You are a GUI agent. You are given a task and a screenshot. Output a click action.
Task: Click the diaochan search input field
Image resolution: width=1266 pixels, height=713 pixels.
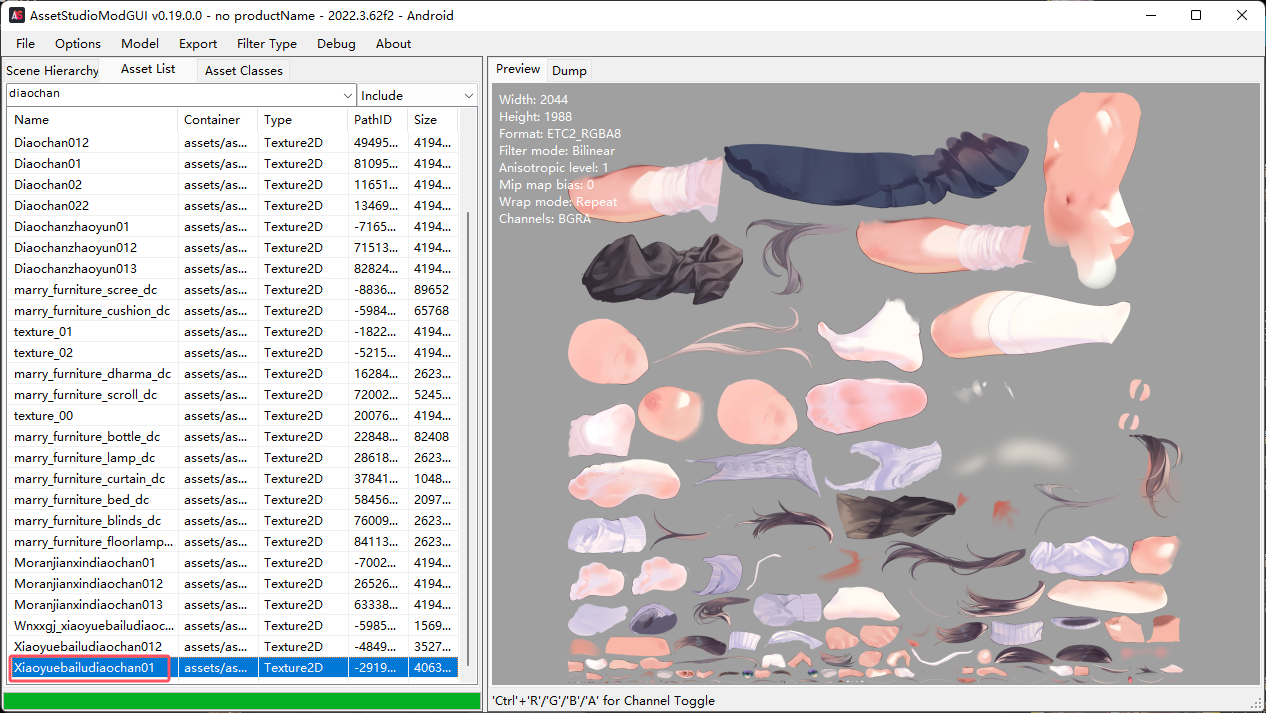click(x=172, y=94)
